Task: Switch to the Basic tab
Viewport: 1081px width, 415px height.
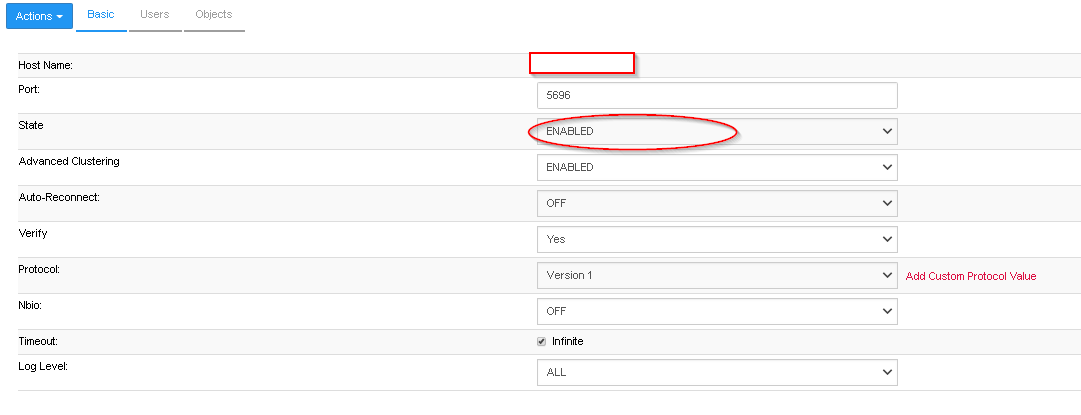Action: [101, 15]
